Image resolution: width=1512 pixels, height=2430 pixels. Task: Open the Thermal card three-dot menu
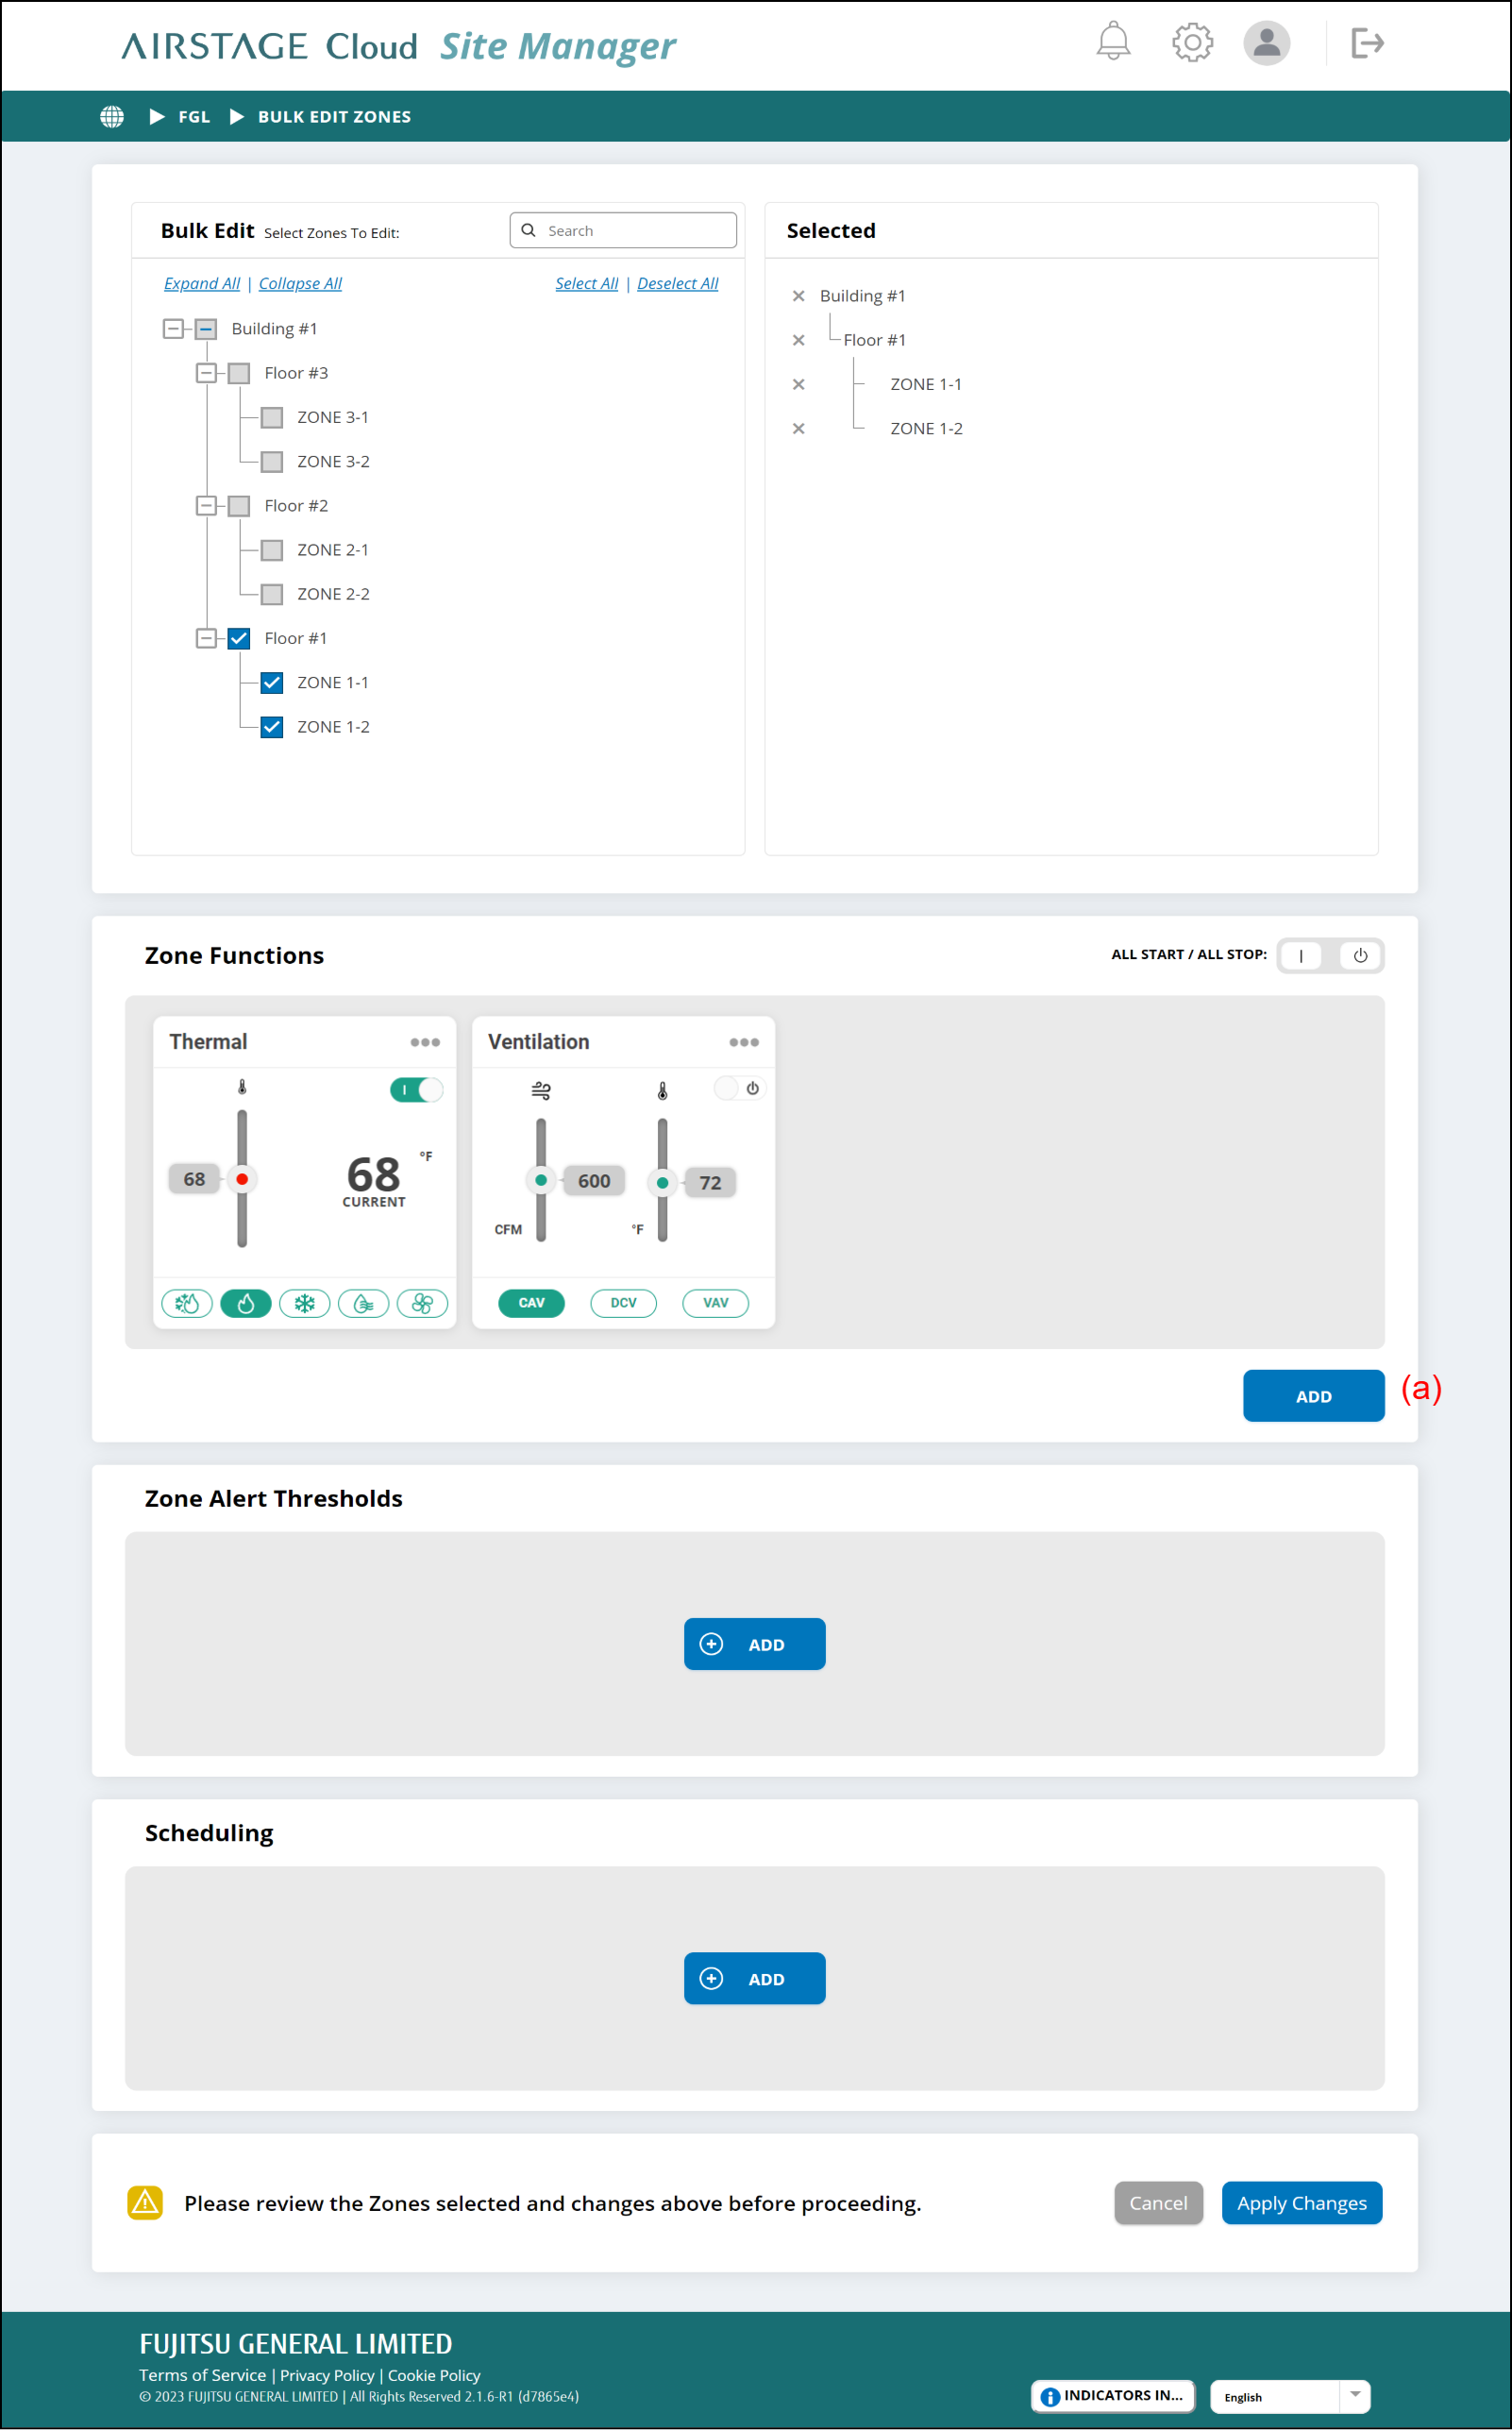point(425,1042)
